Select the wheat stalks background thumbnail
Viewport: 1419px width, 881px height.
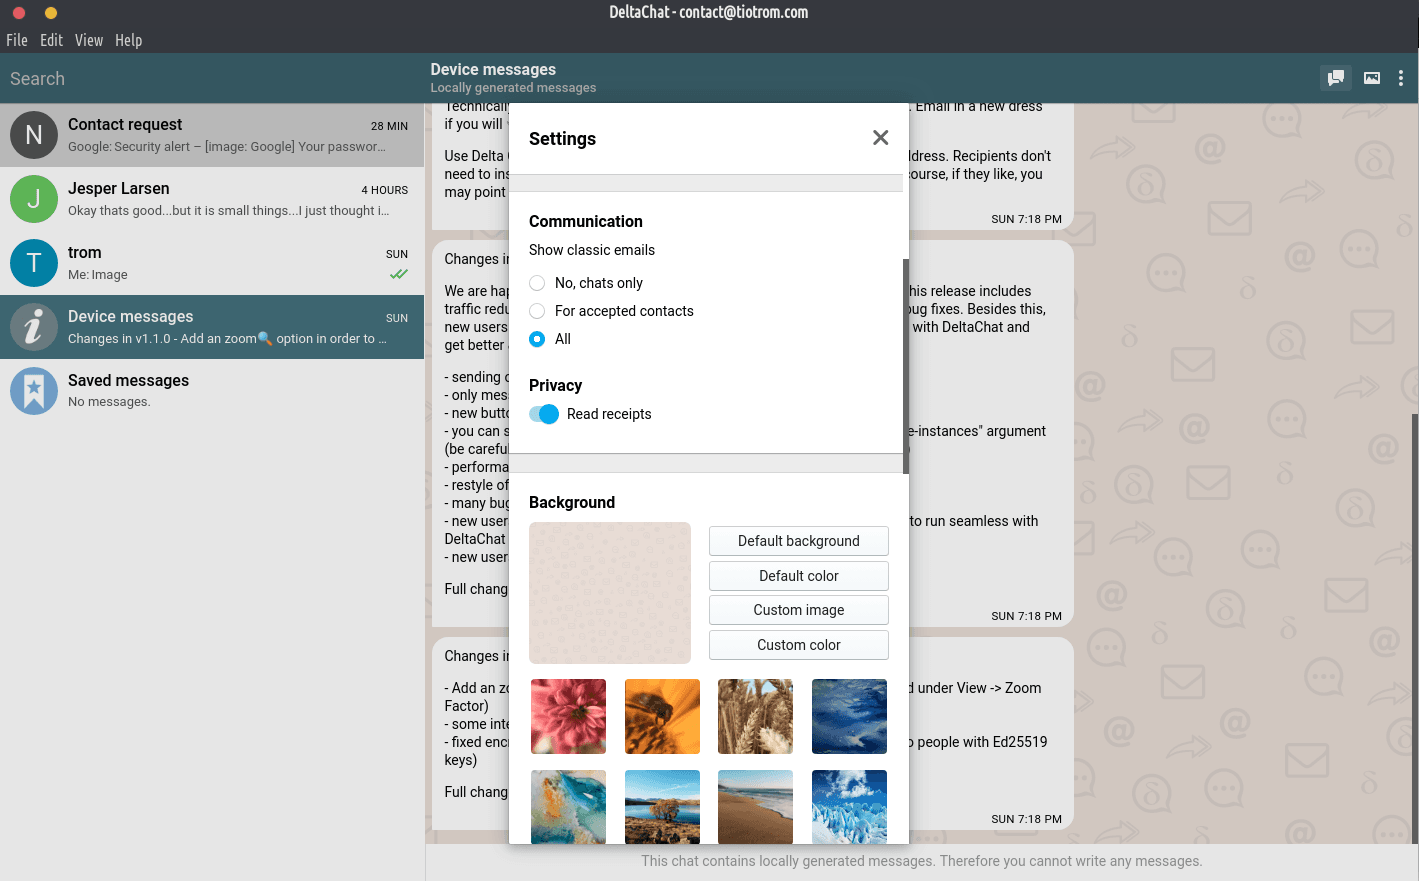coord(755,716)
